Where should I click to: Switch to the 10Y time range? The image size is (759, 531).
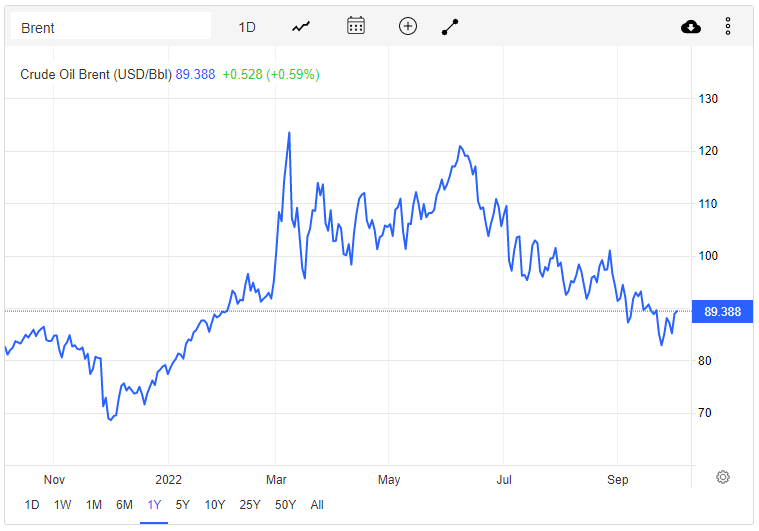(x=215, y=505)
